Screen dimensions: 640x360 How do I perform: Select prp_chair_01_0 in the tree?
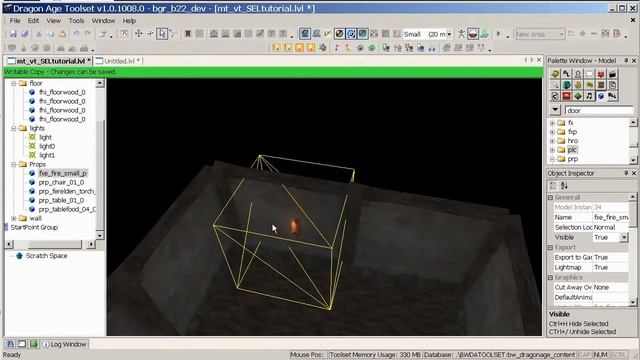click(x=61, y=182)
